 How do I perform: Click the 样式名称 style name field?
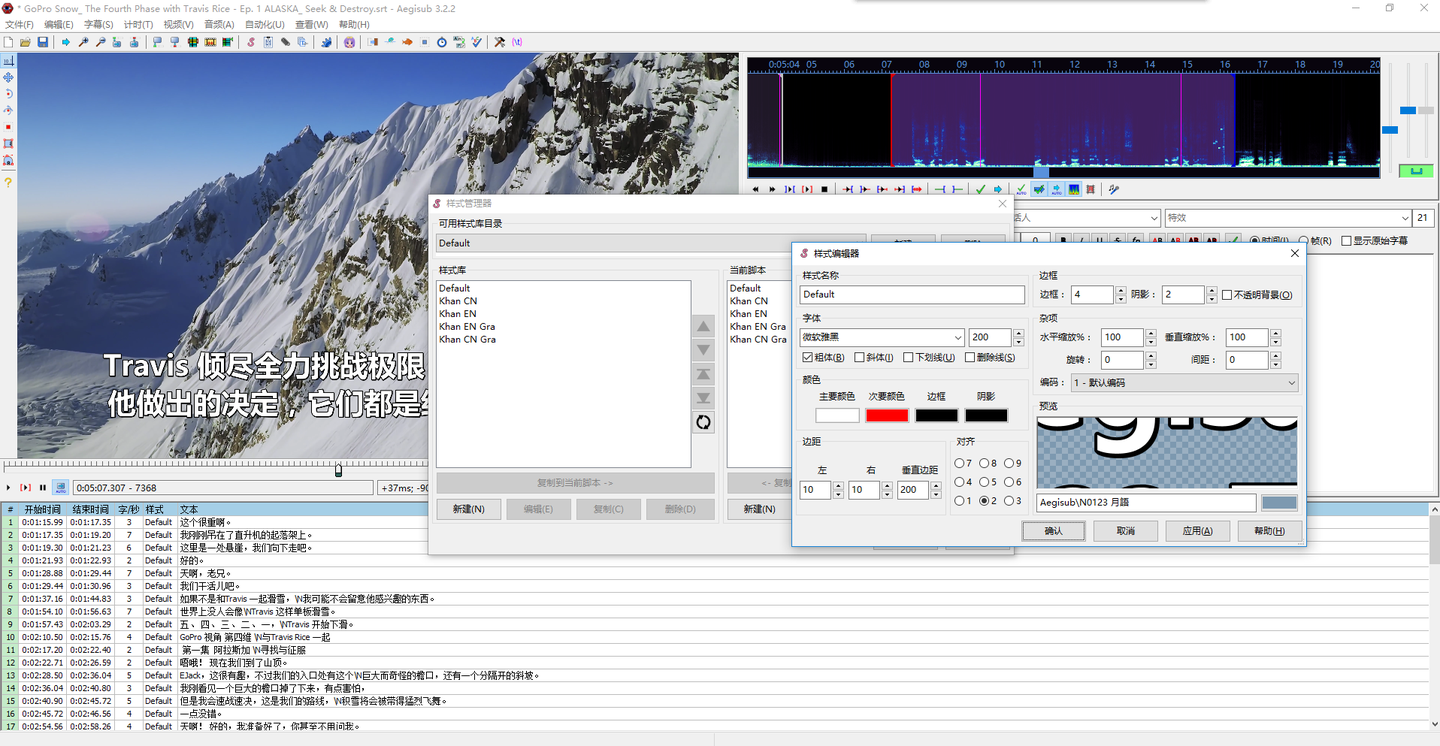tap(912, 295)
